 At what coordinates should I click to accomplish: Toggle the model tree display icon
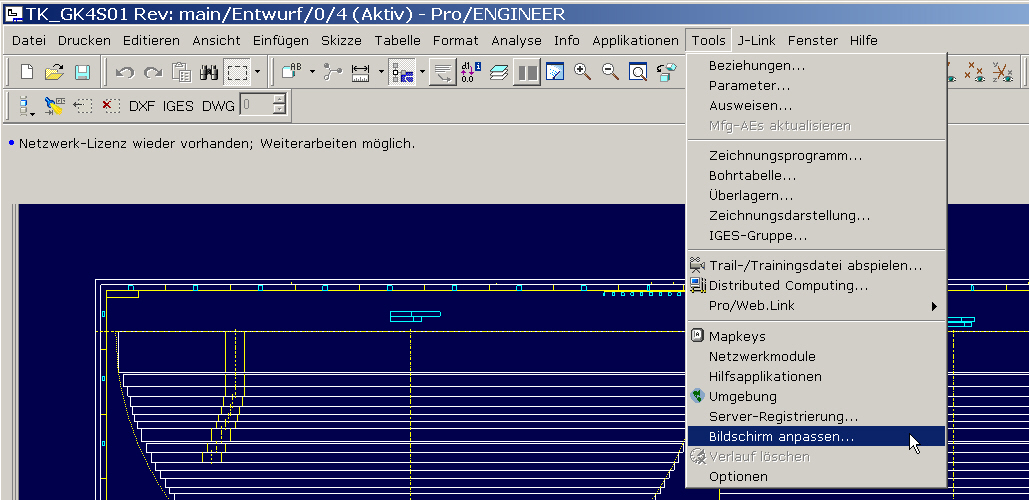click(x=402, y=72)
